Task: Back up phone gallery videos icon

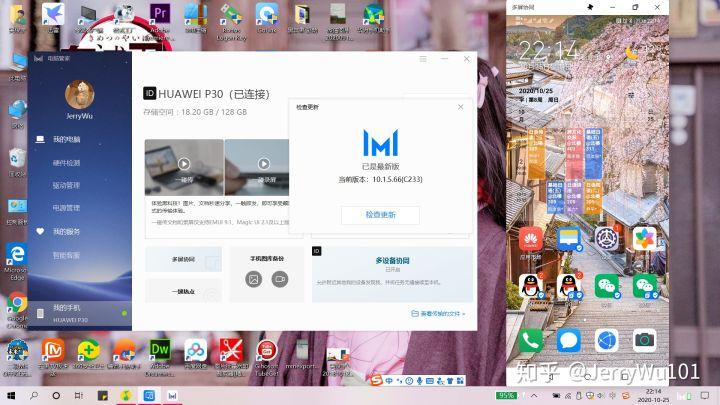Action: 280,279
